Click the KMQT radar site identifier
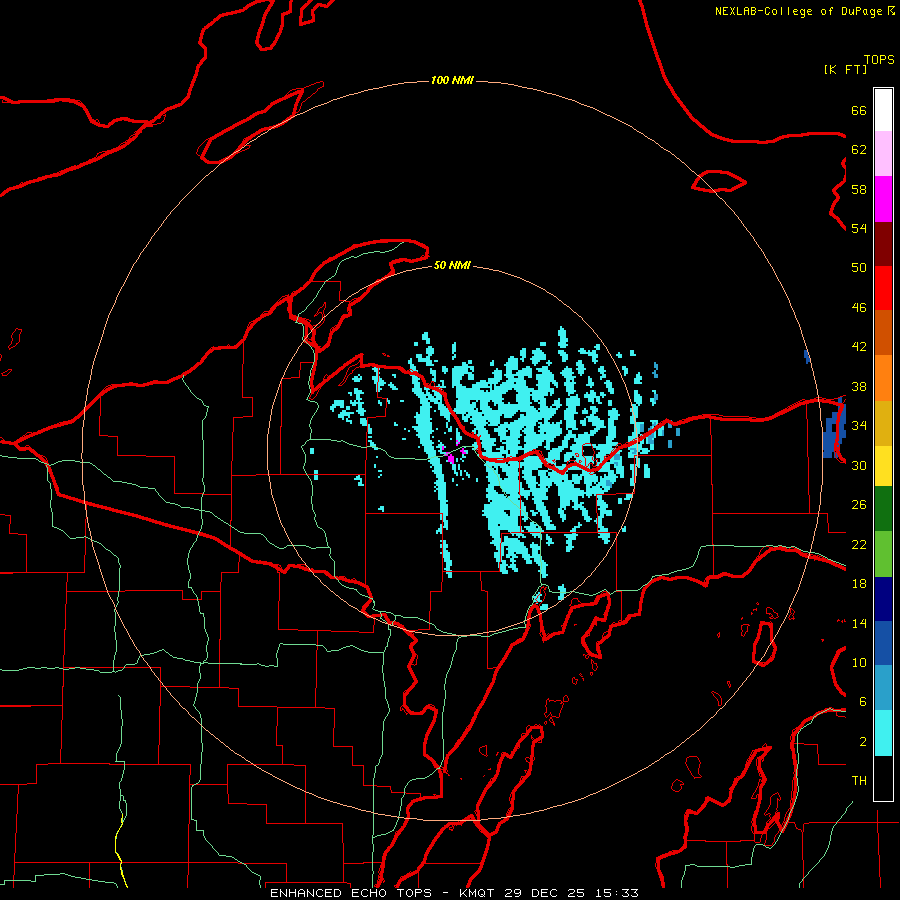The image size is (900, 900). coord(476,893)
